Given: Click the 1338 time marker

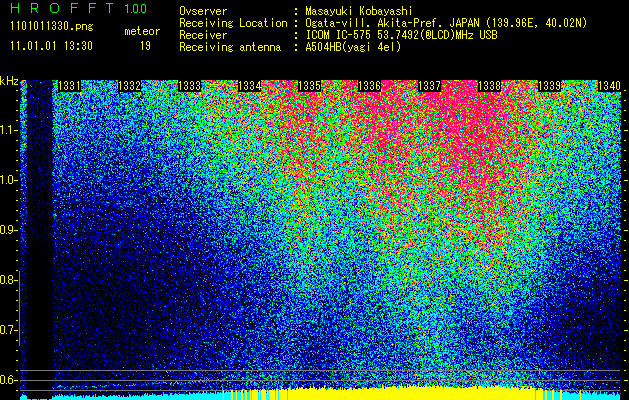Looking at the screenshot, I should 489,86.
